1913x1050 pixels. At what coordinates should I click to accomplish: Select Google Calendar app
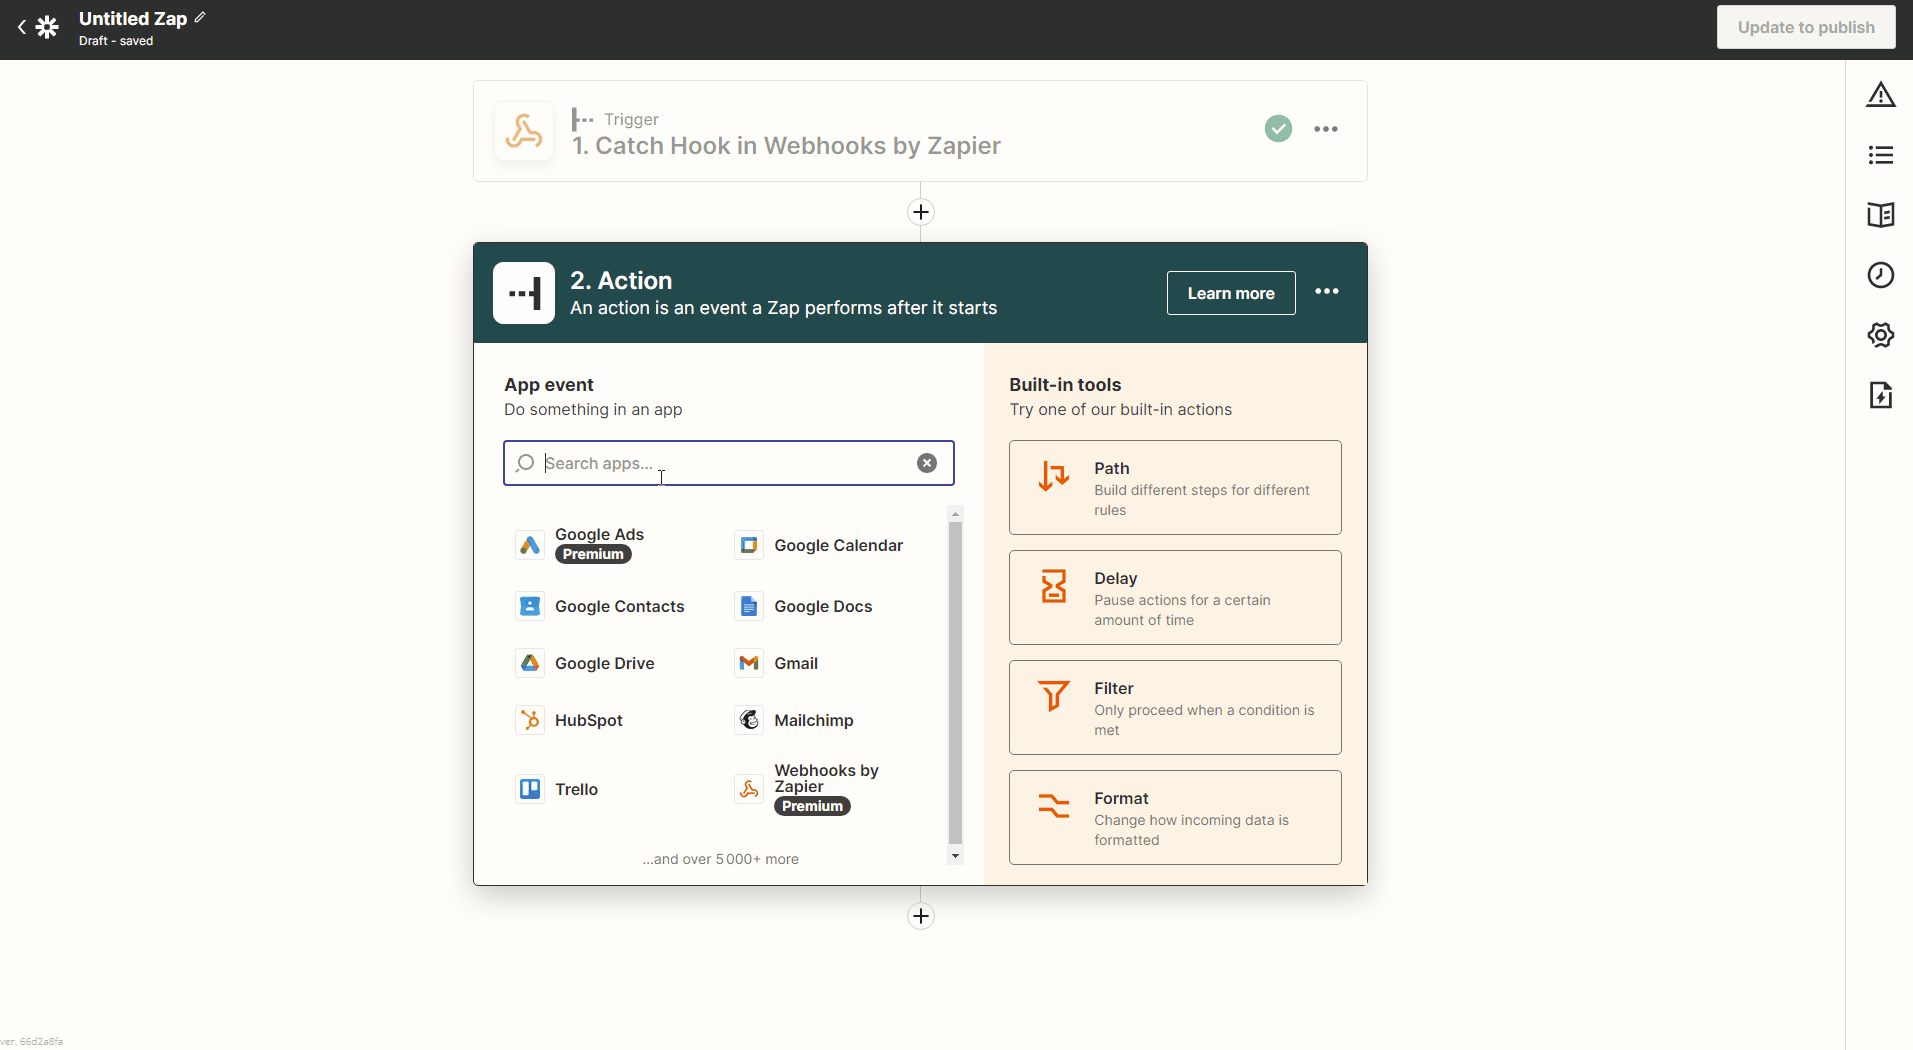tap(819, 545)
